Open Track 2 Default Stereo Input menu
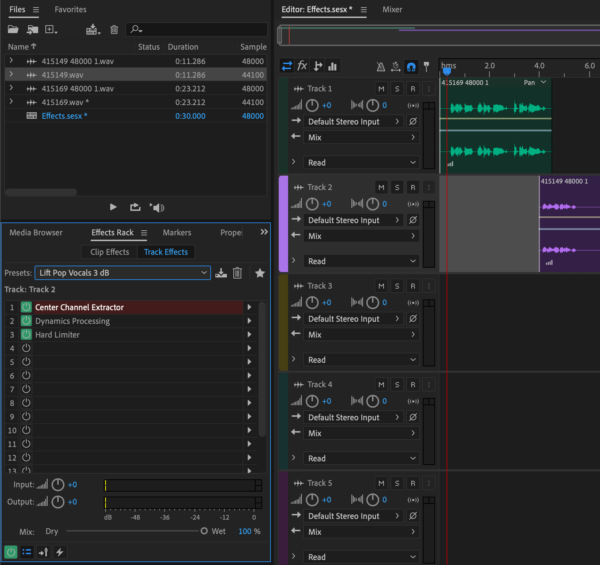Image resolution: width=600 pixels, height=565 pixels. (x=353, y=220)
